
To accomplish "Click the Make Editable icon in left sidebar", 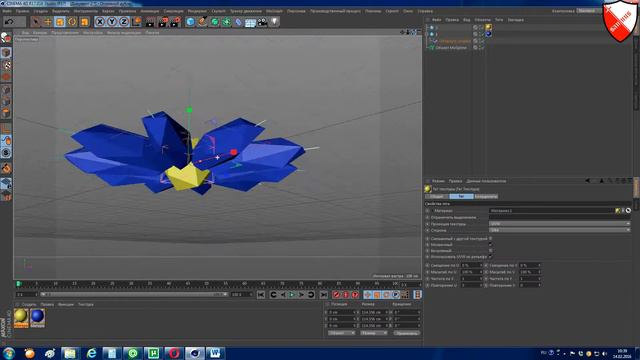I will coord(6,38).
